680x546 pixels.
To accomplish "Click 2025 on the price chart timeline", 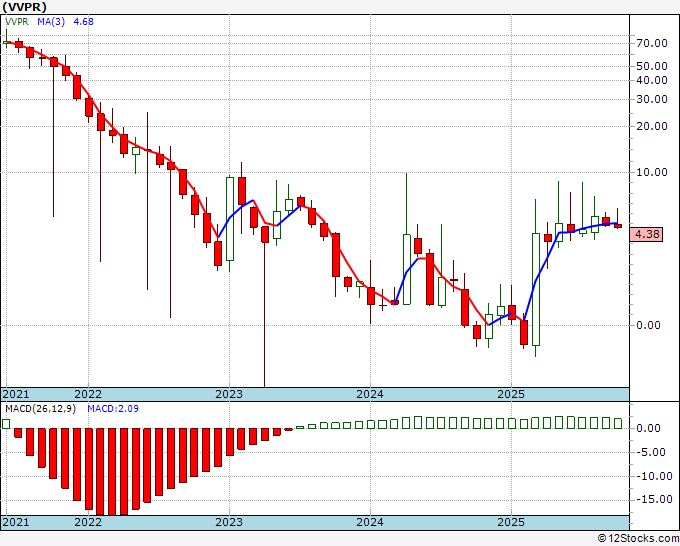I will 511,394.
